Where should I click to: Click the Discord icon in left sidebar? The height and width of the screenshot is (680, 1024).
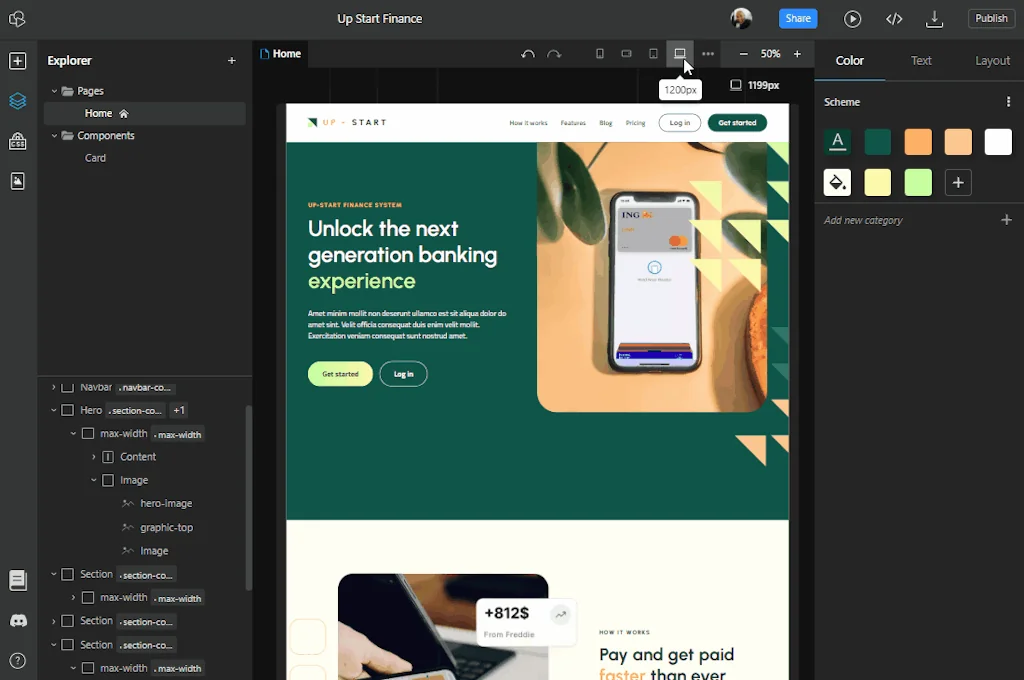pyautogui.click(x=18, y=621)
